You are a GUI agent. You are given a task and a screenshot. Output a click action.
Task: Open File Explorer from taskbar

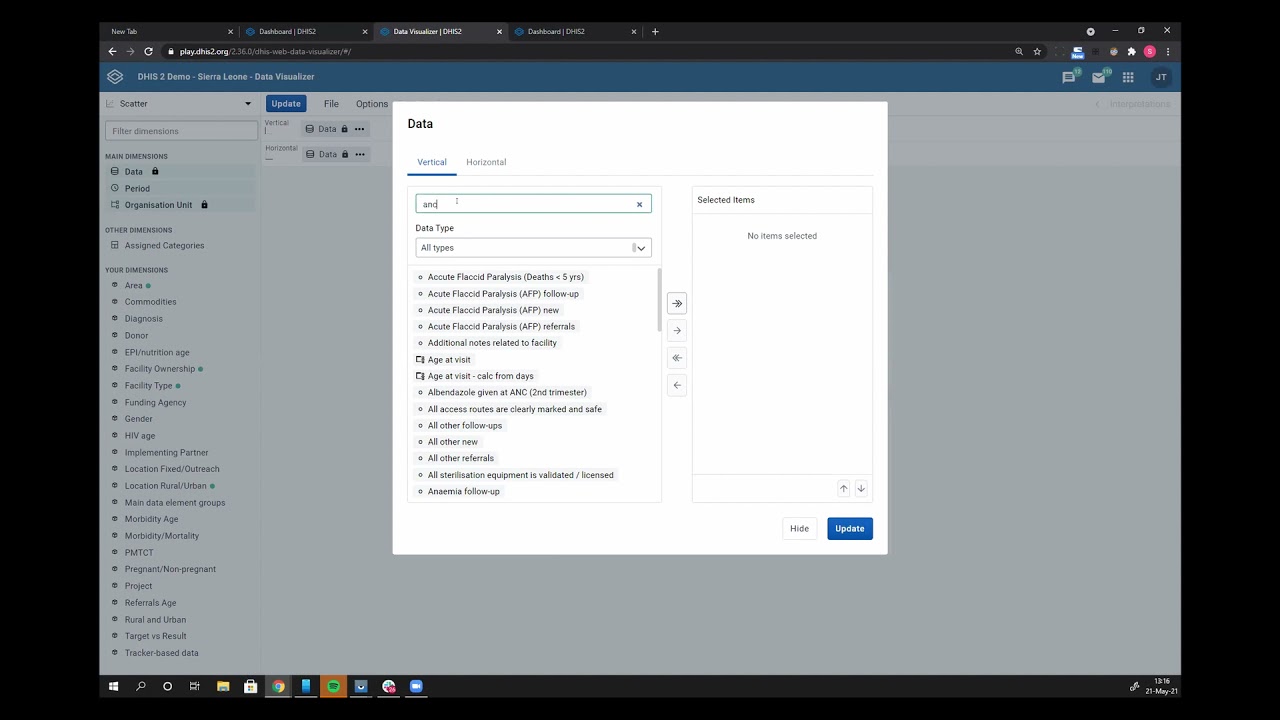223,686
